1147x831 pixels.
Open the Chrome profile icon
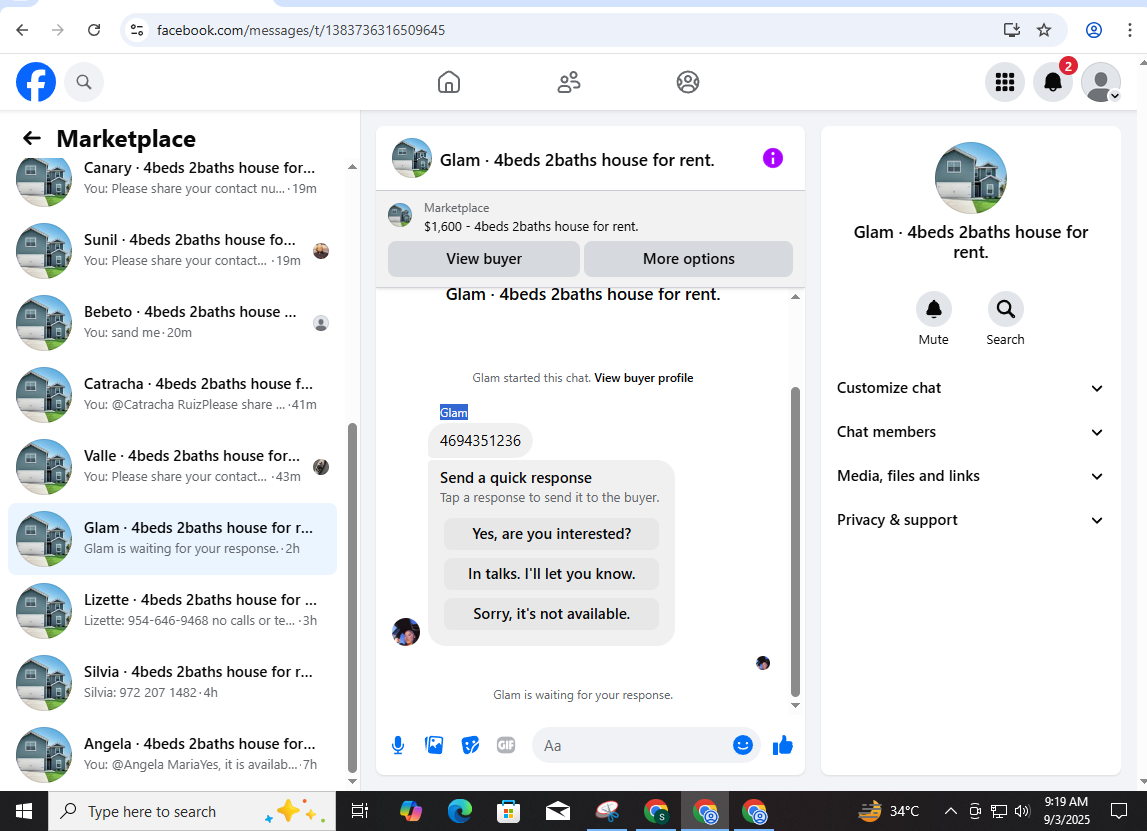coord(1094,30)
